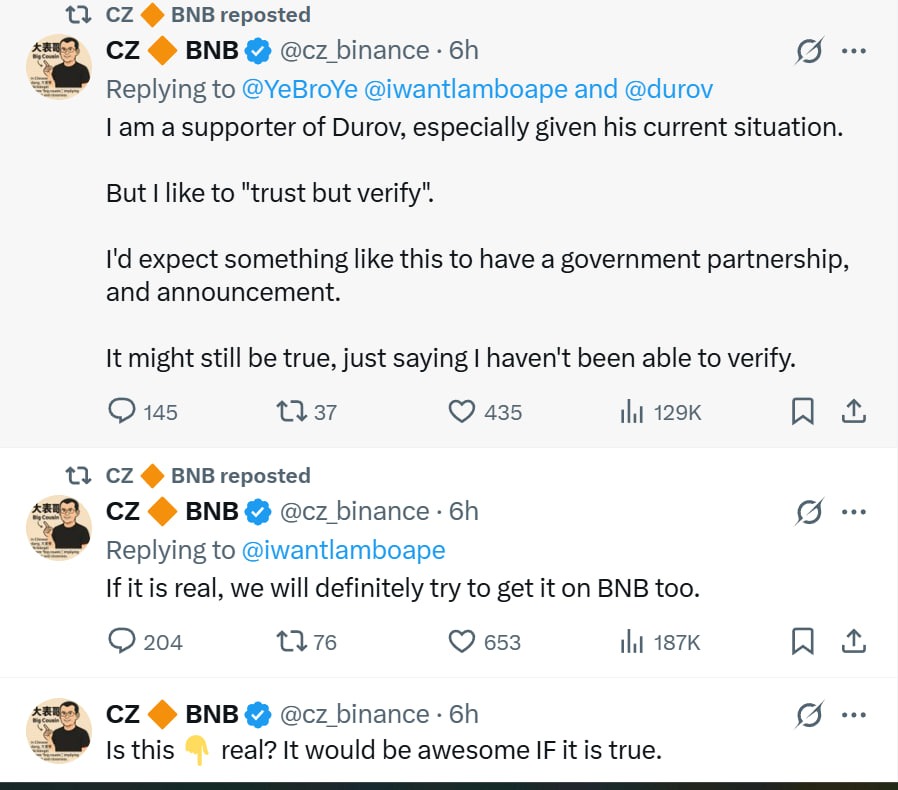Bookmark the 'get it on BNB' post
Image resolution: width=898 pixels, height=790 pixels.
pyautogui.click(x=802, y=641)
